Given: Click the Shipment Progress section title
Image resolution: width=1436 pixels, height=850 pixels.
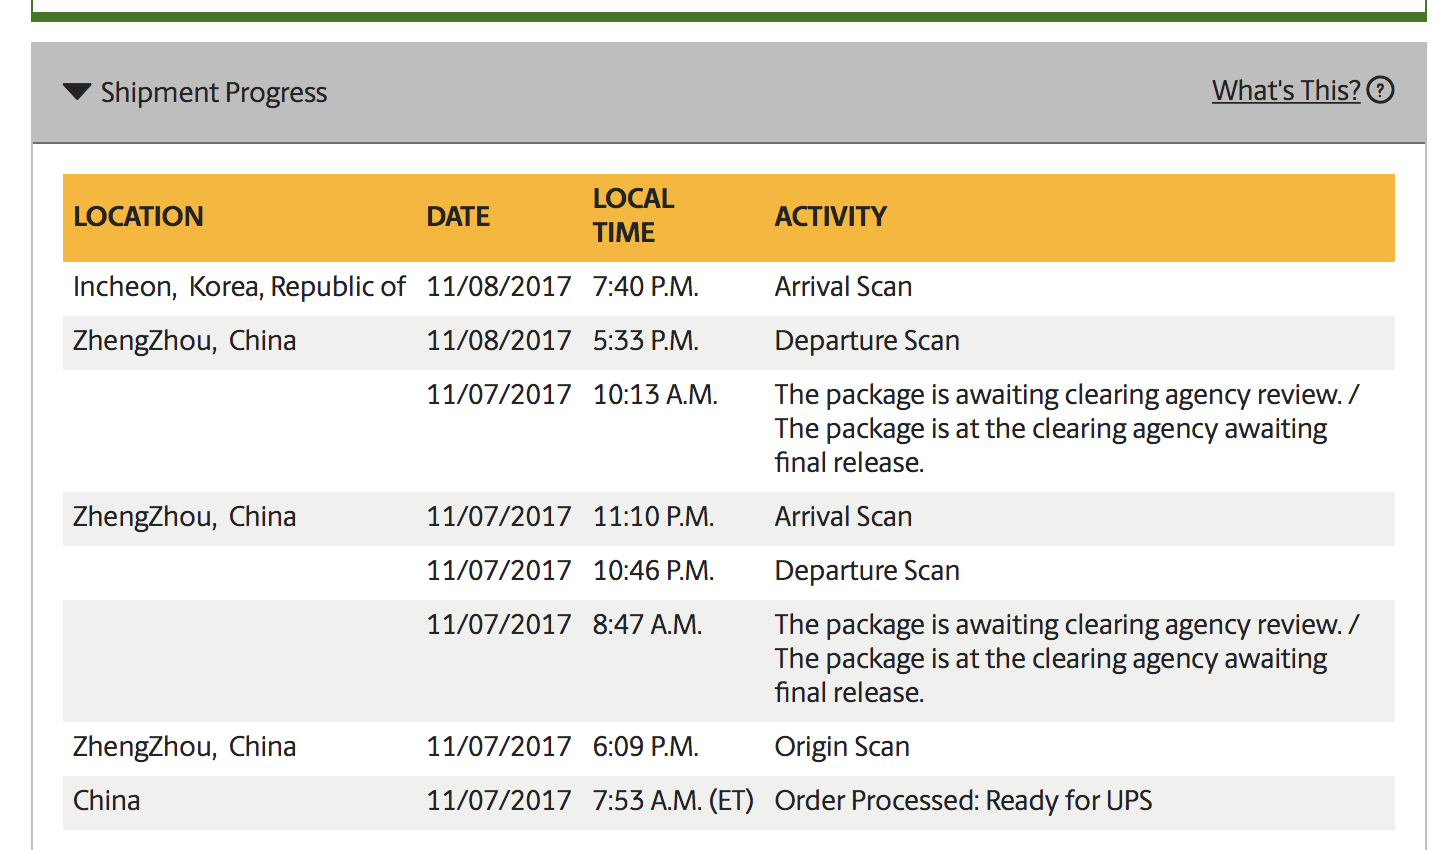Looking at the screenshot, I should coord(213,93).
